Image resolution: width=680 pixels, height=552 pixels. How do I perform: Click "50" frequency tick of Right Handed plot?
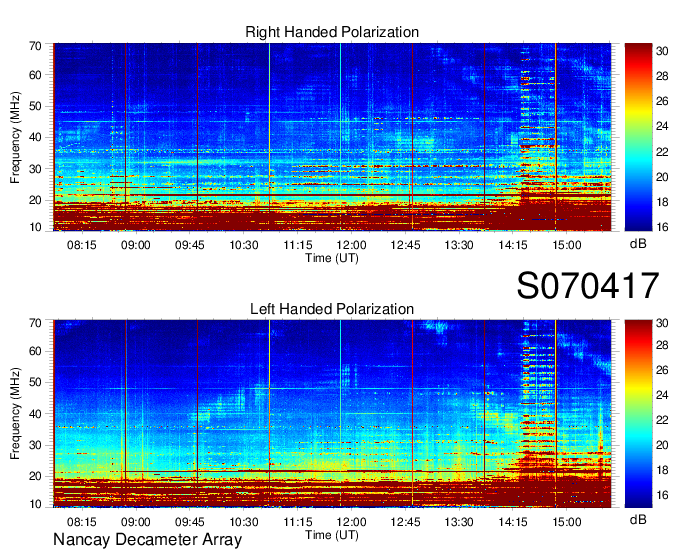pos(35,107)
